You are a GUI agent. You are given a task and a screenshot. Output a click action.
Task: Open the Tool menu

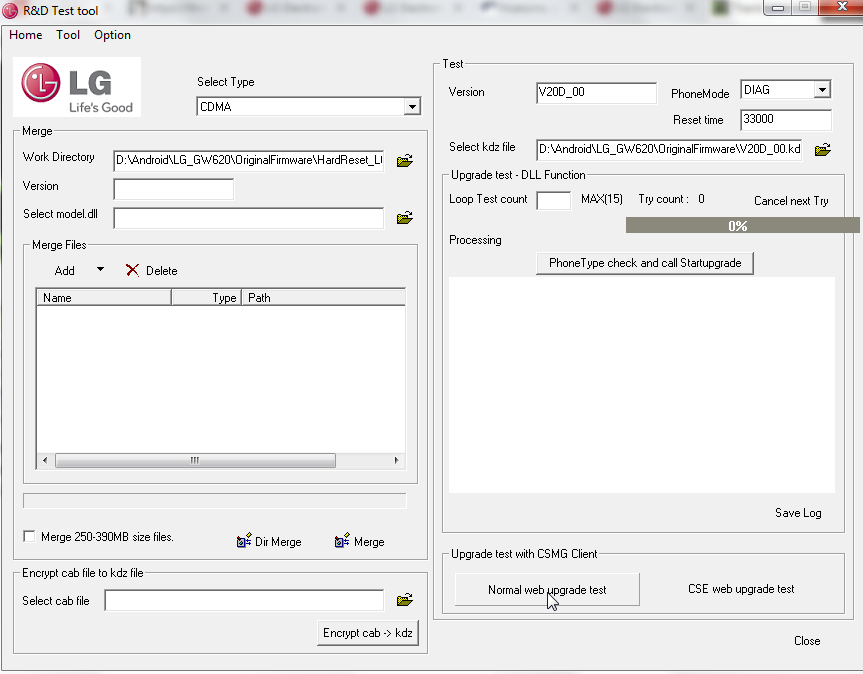(x=68, y=35)
